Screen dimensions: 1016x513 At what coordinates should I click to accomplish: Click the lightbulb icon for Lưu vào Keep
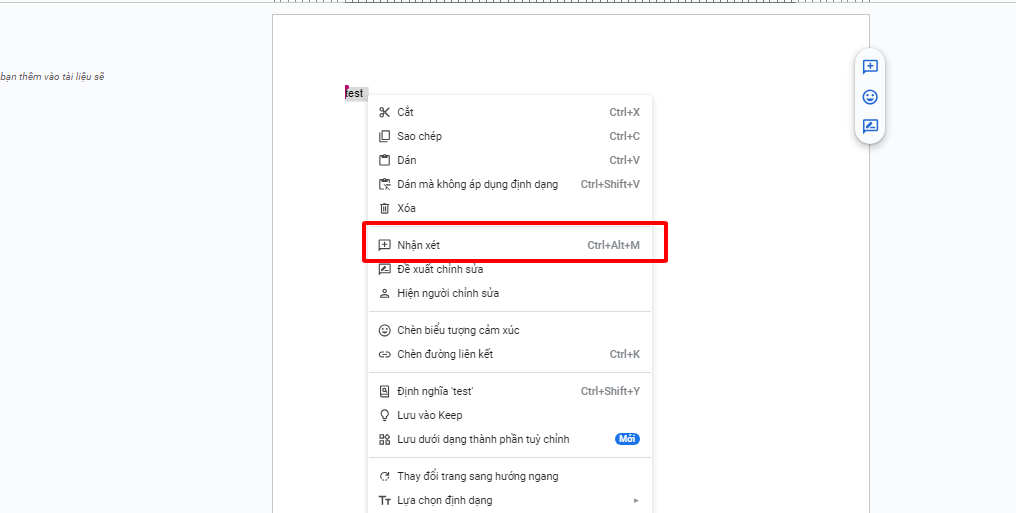(384, 415)
